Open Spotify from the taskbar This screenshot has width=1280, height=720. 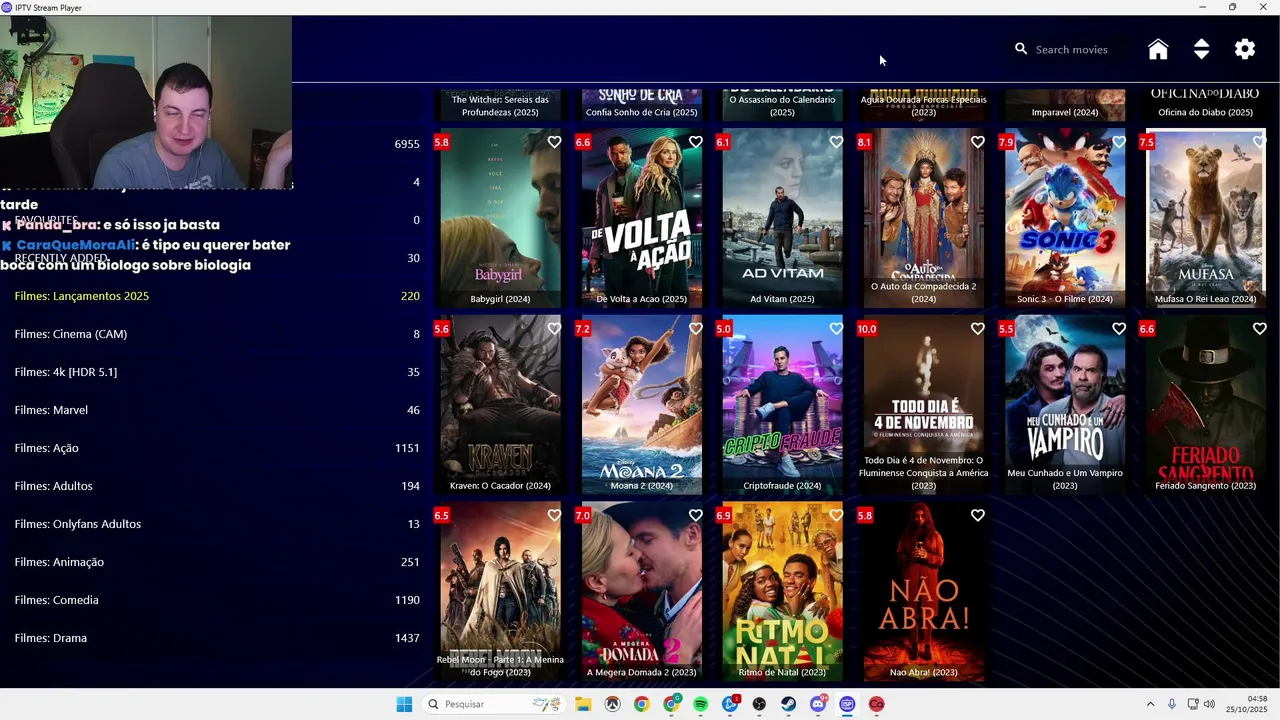[701, 704]
